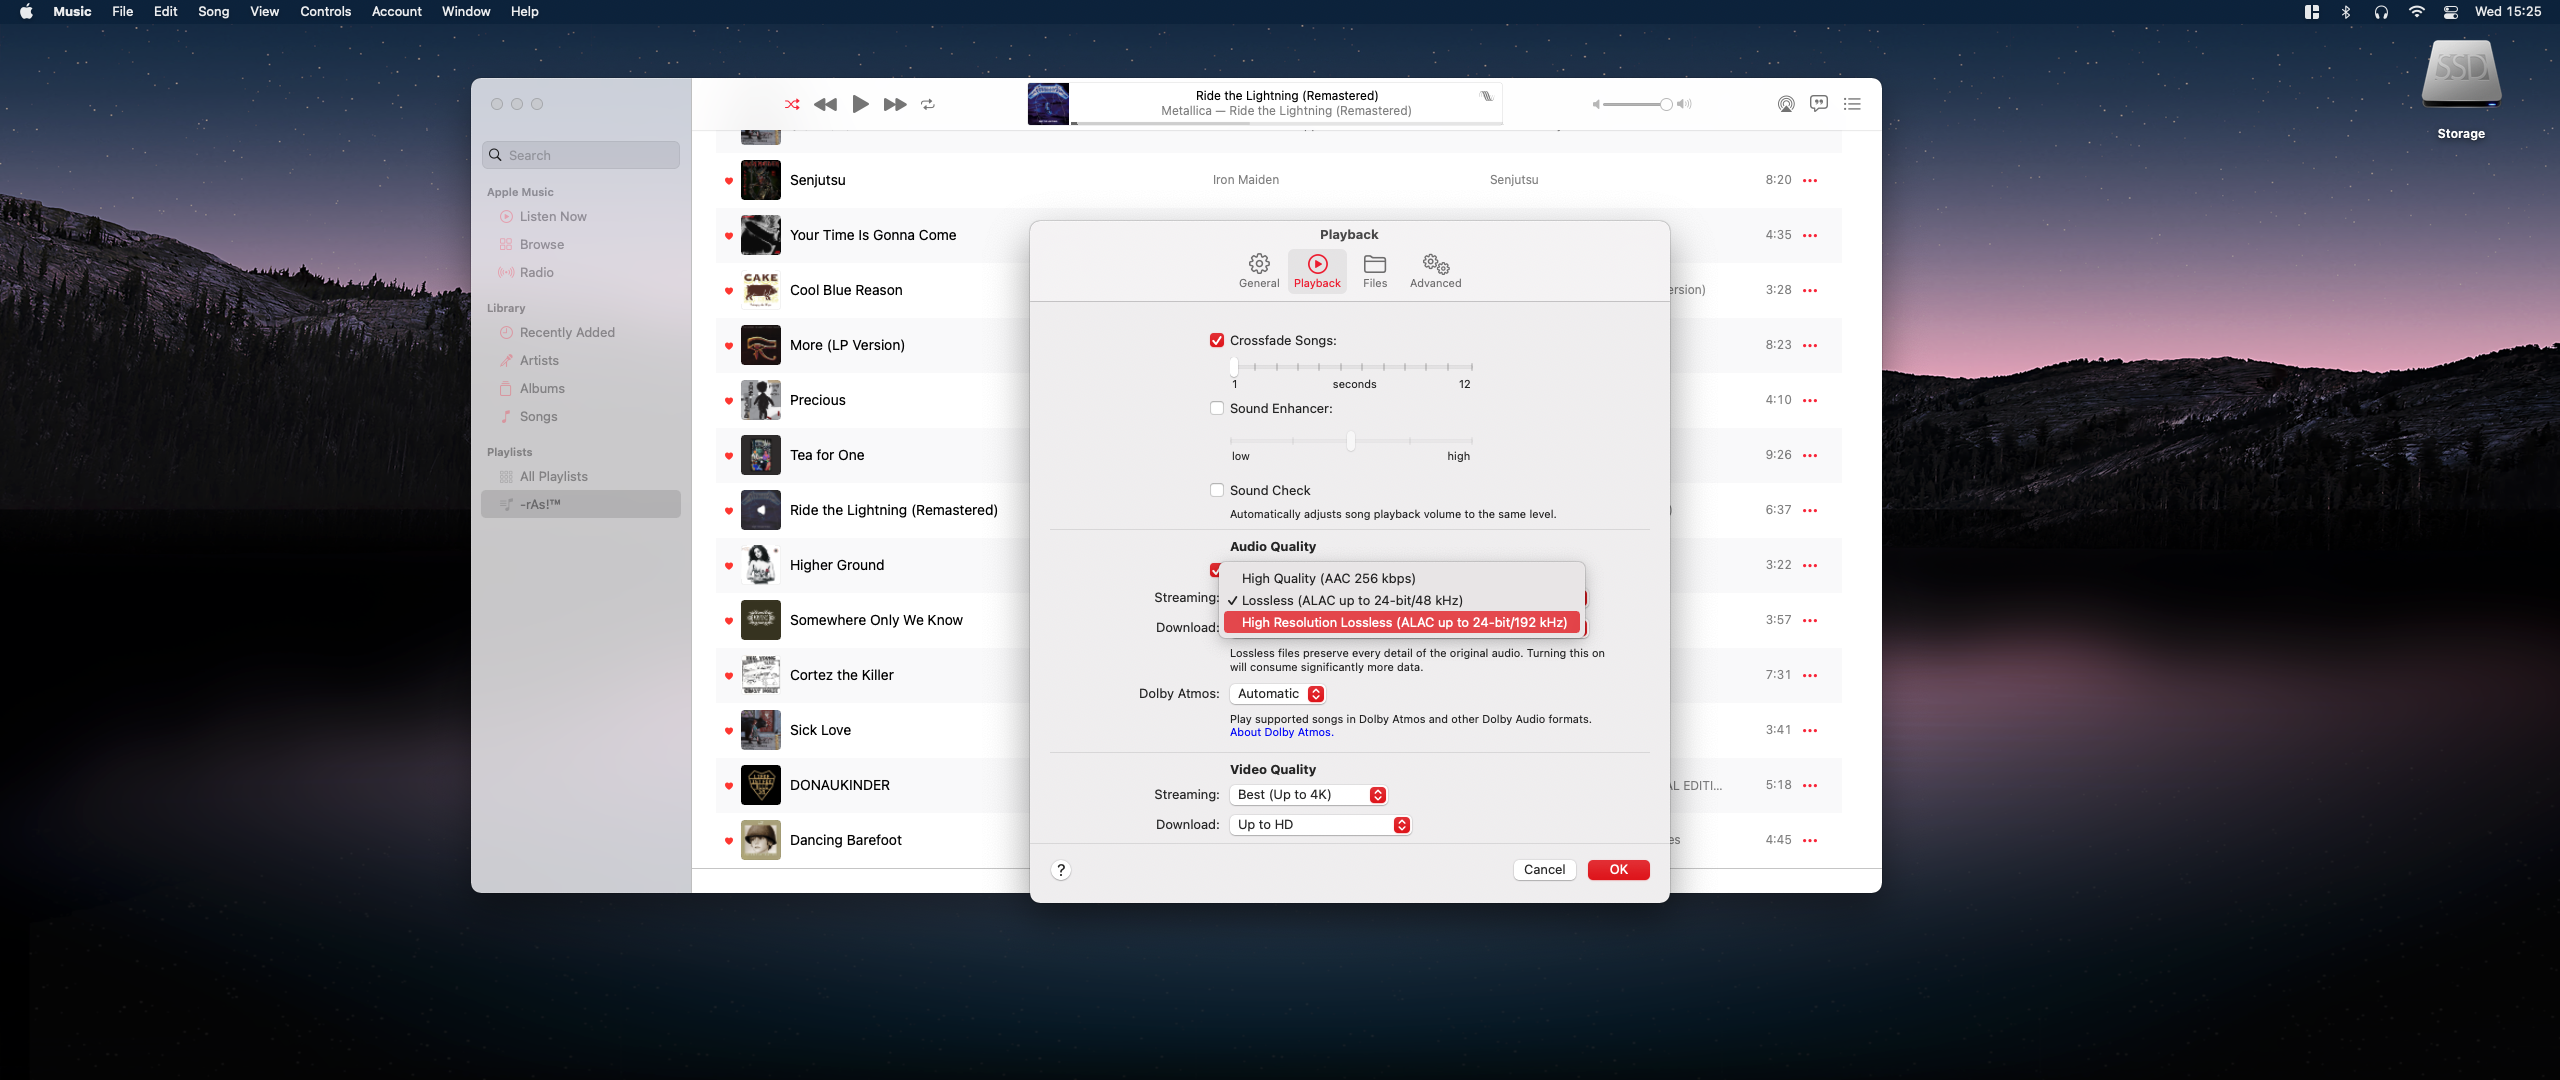Uncheck the Crossfade Songs checkbox
Viewport: 2560px width, 1080px height.
coord(1217,341)
